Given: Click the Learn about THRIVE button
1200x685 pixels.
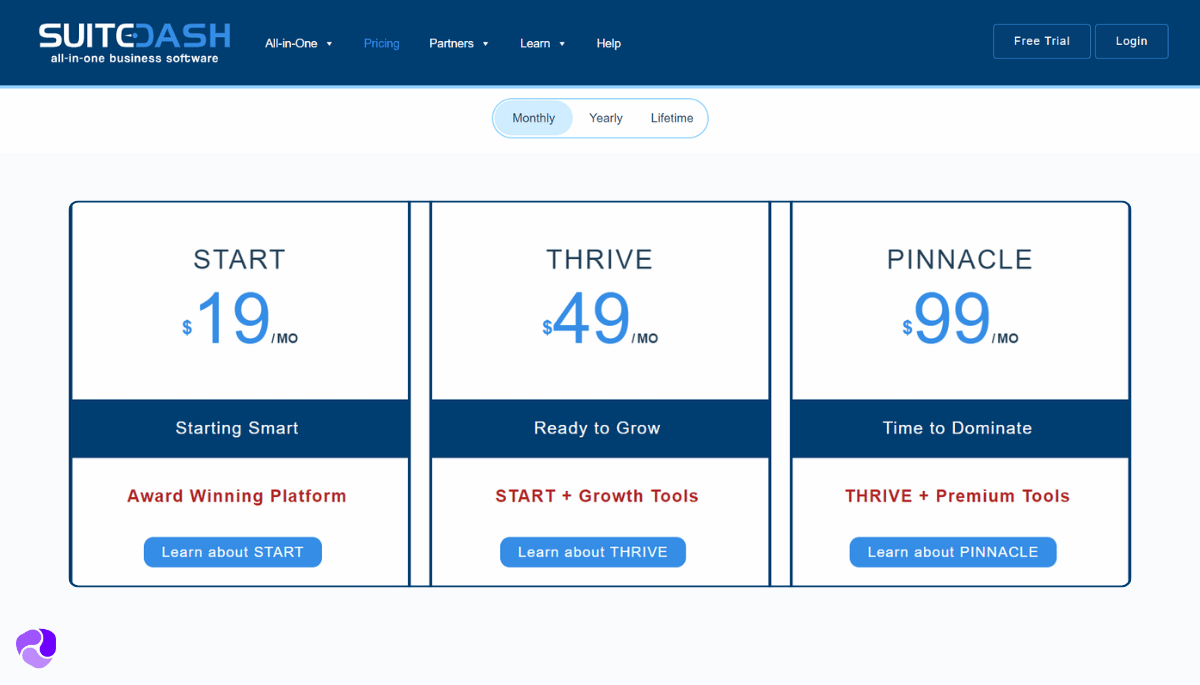Looking at the screenshot, I should pos(592,552).
